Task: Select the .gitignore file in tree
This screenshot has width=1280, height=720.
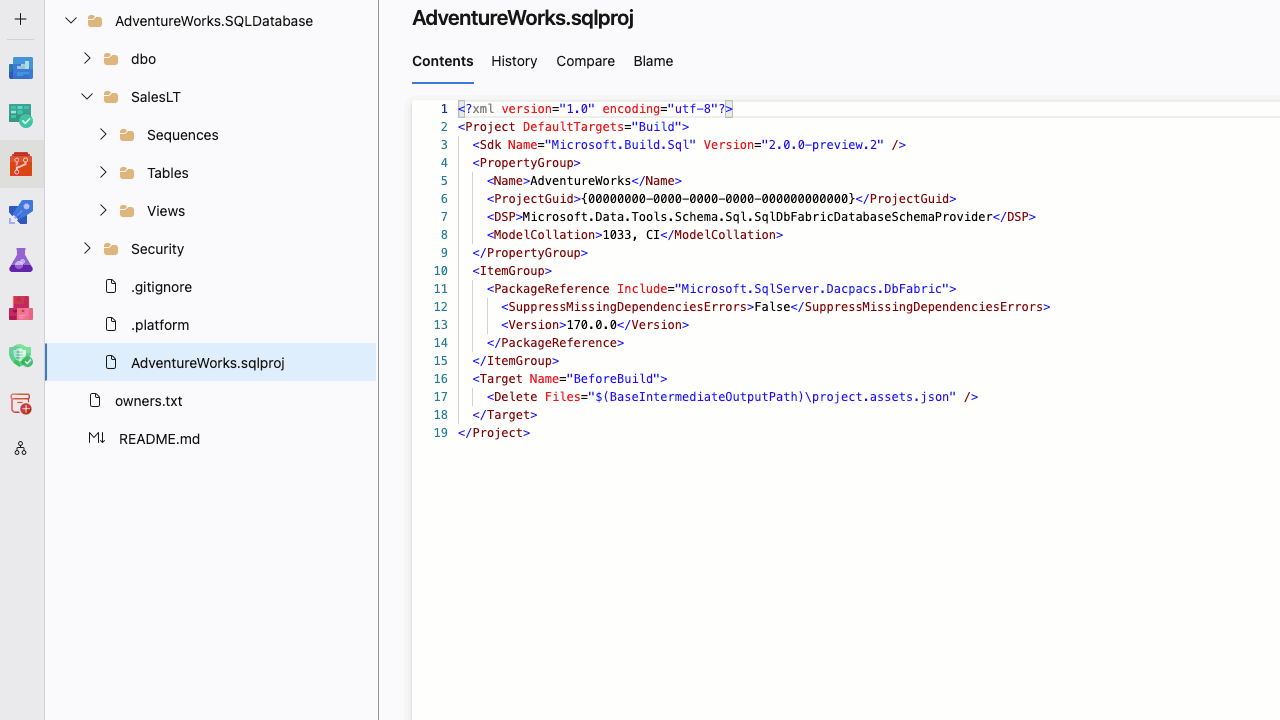Action: 161,287
